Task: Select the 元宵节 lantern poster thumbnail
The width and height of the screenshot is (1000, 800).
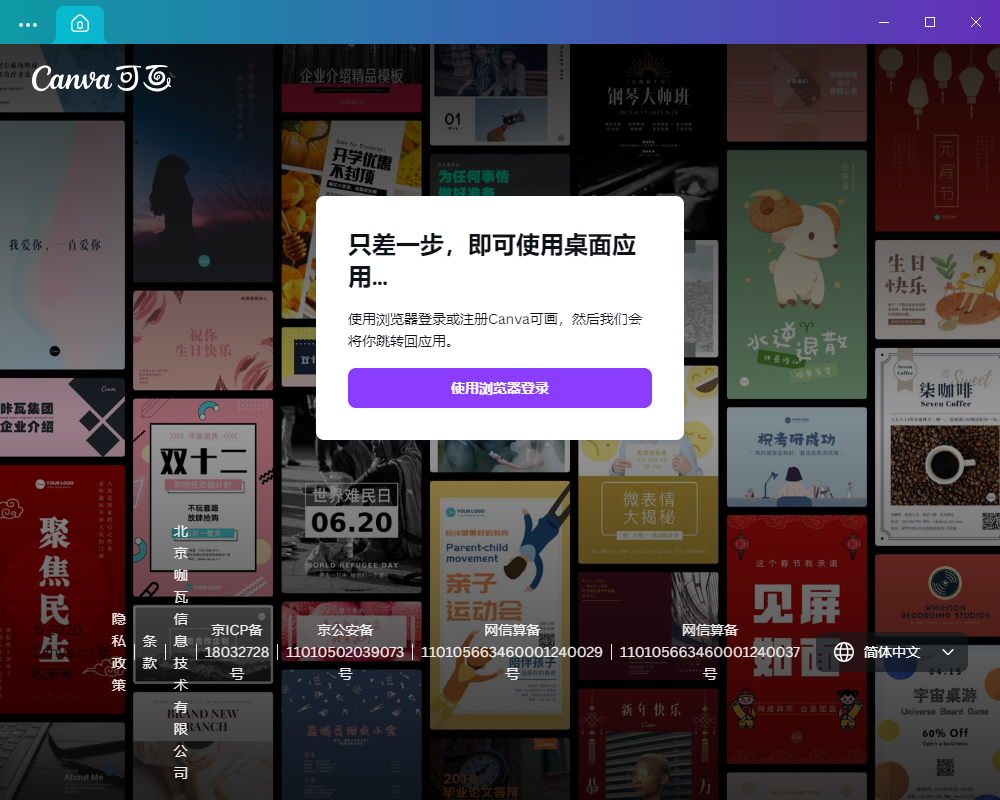Action: click(x=938, y=138)
